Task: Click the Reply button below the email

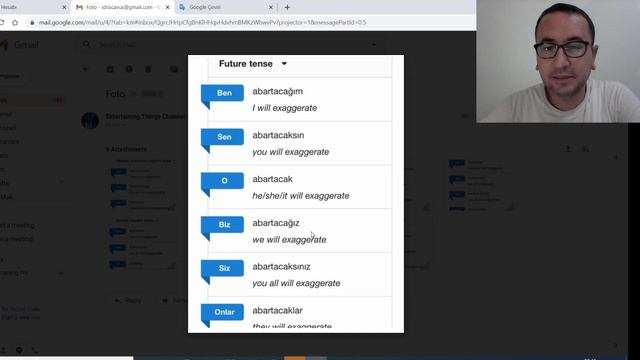Action: [x=128, y=300]
